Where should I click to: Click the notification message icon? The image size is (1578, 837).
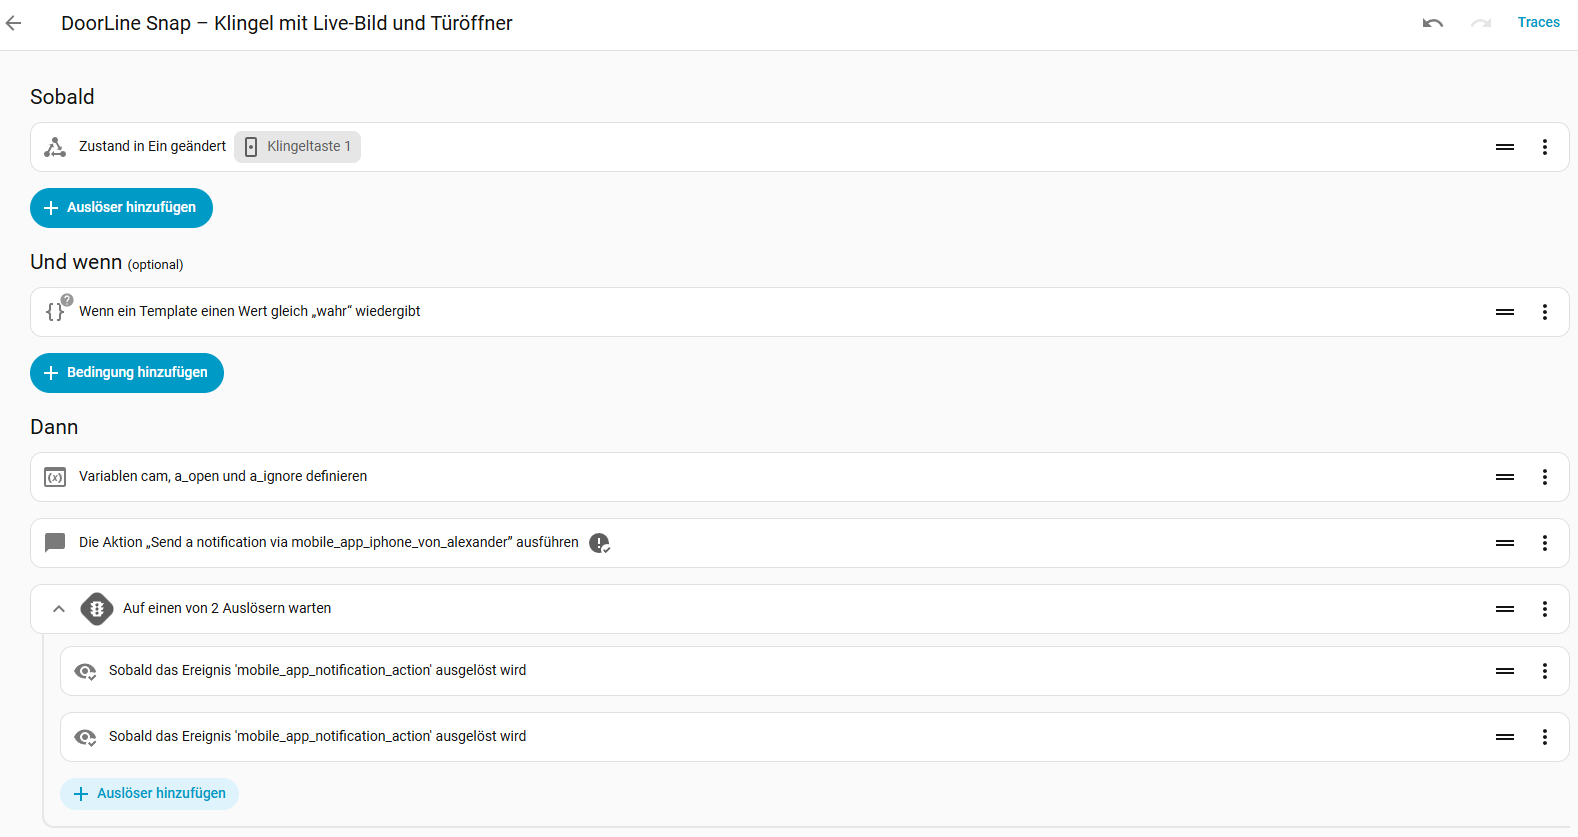tap(55, 543)
